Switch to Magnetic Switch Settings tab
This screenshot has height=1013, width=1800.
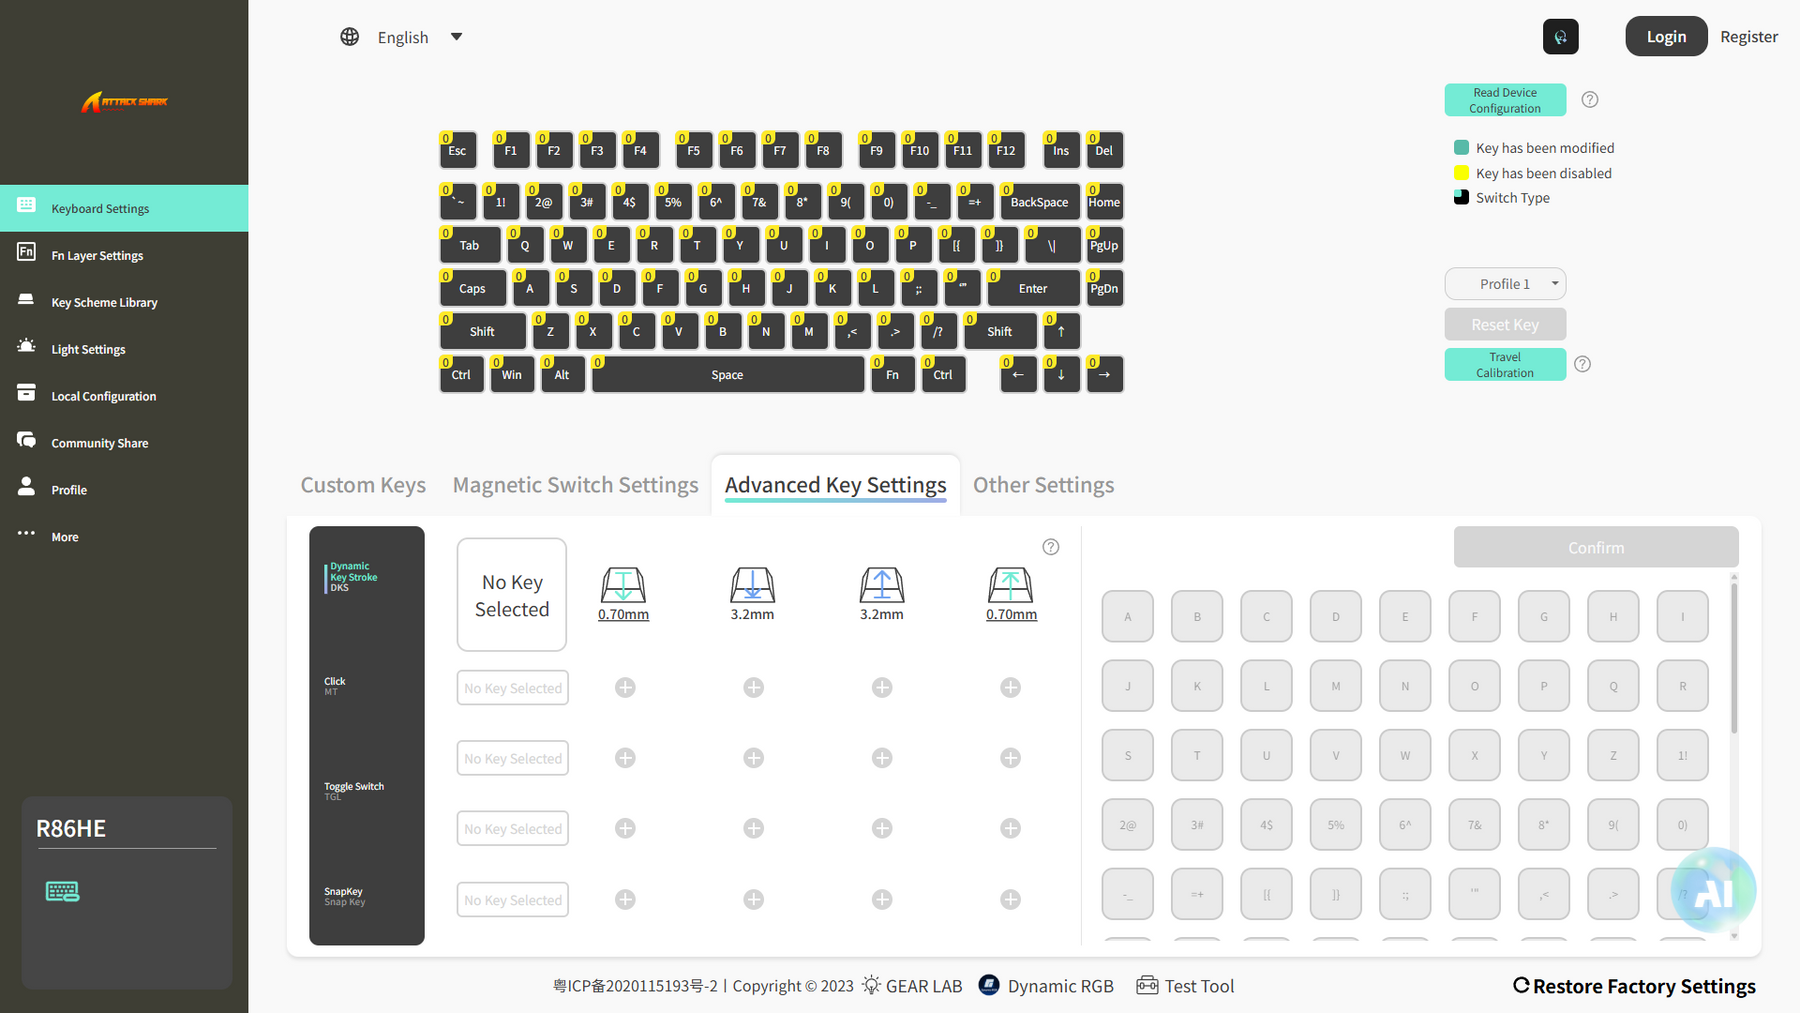pos(575,485)
